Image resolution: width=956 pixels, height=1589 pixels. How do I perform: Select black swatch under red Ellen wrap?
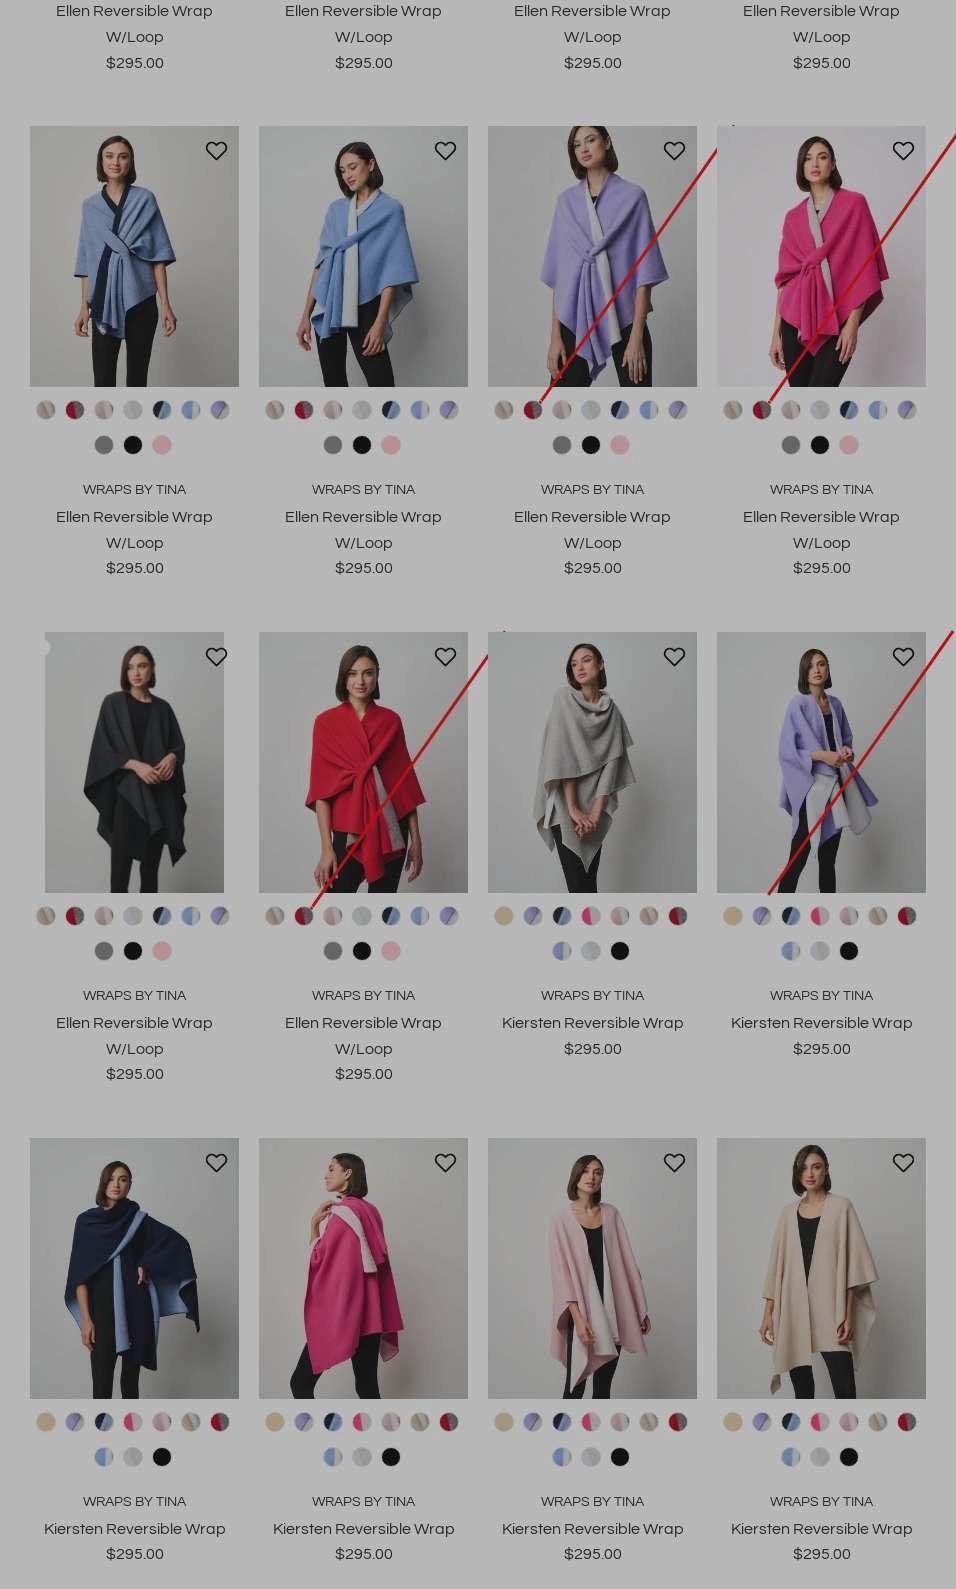pyautogui.click(x=362, y=951)
